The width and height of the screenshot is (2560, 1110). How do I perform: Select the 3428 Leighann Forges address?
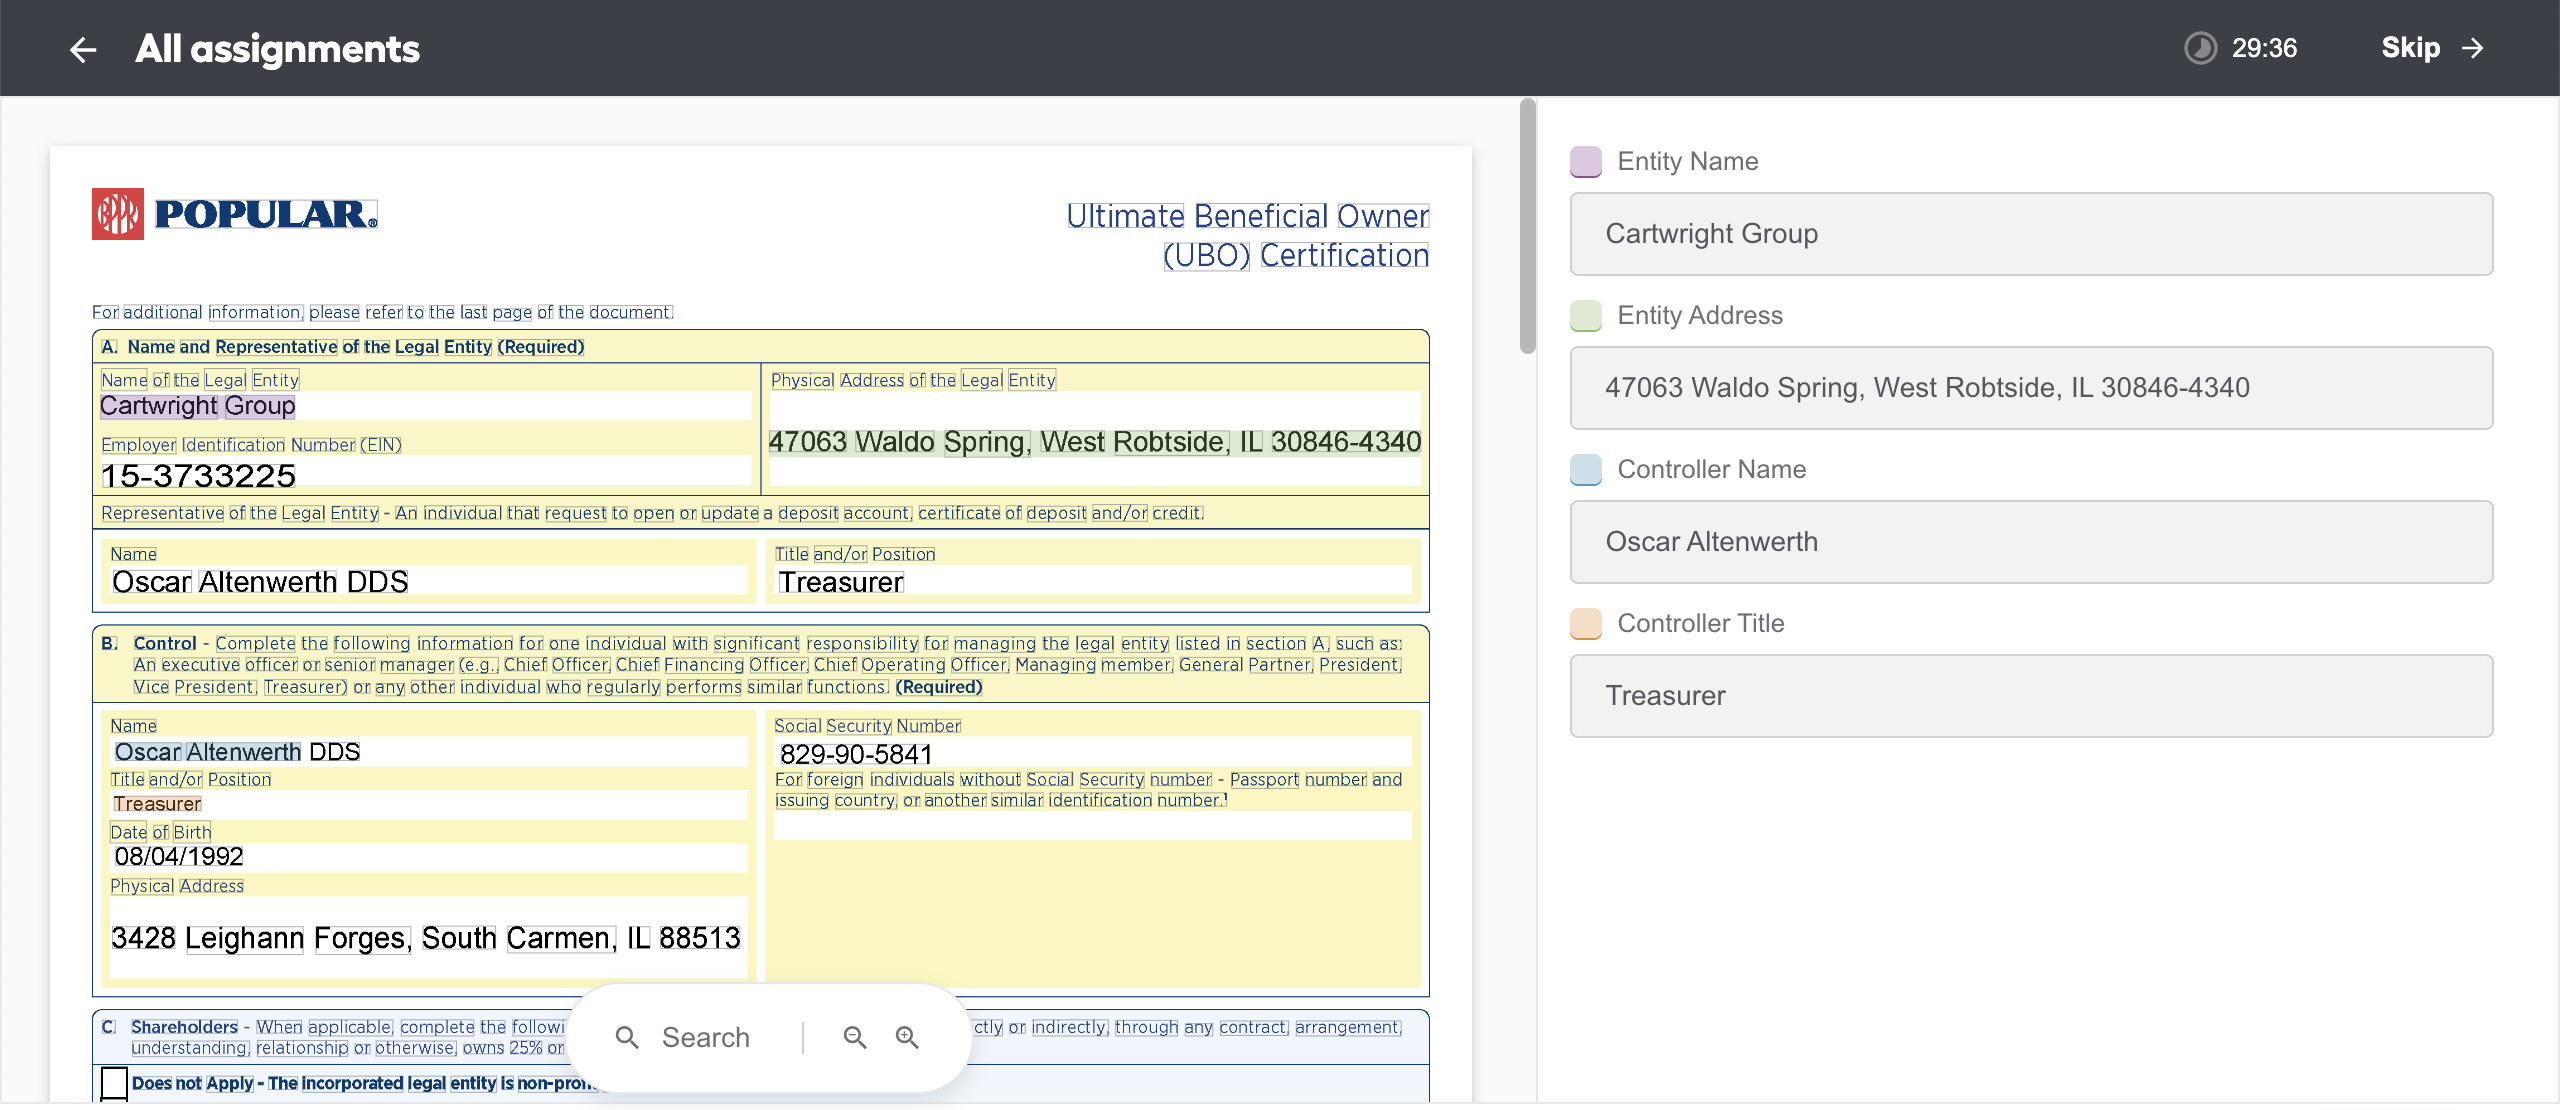coord(426,938)
